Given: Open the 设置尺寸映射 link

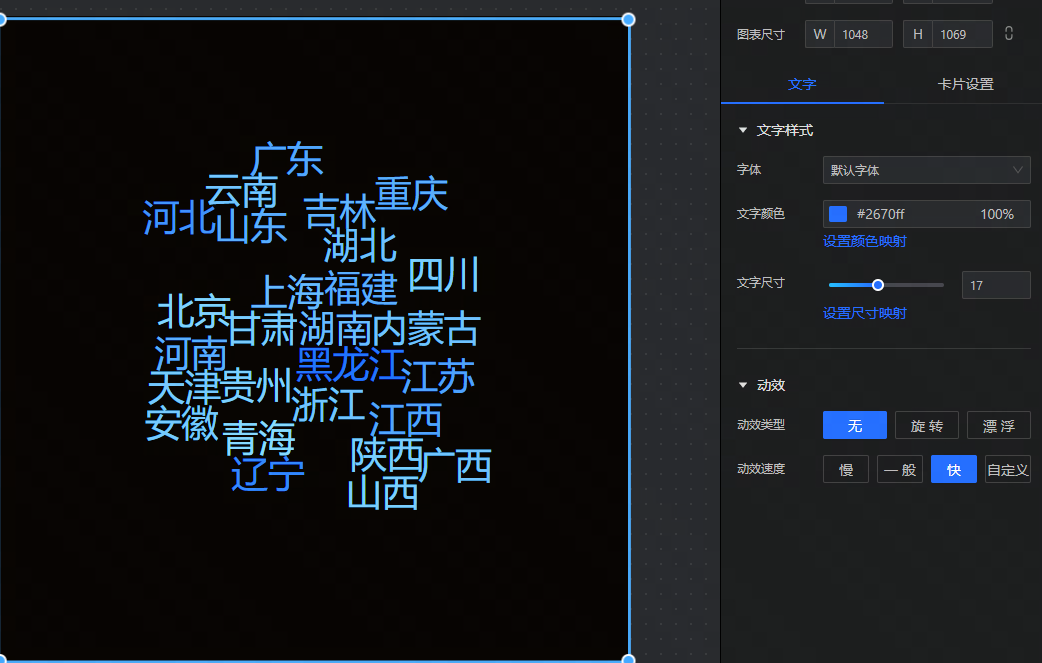Looking at the screenshot, I should 865,313.
